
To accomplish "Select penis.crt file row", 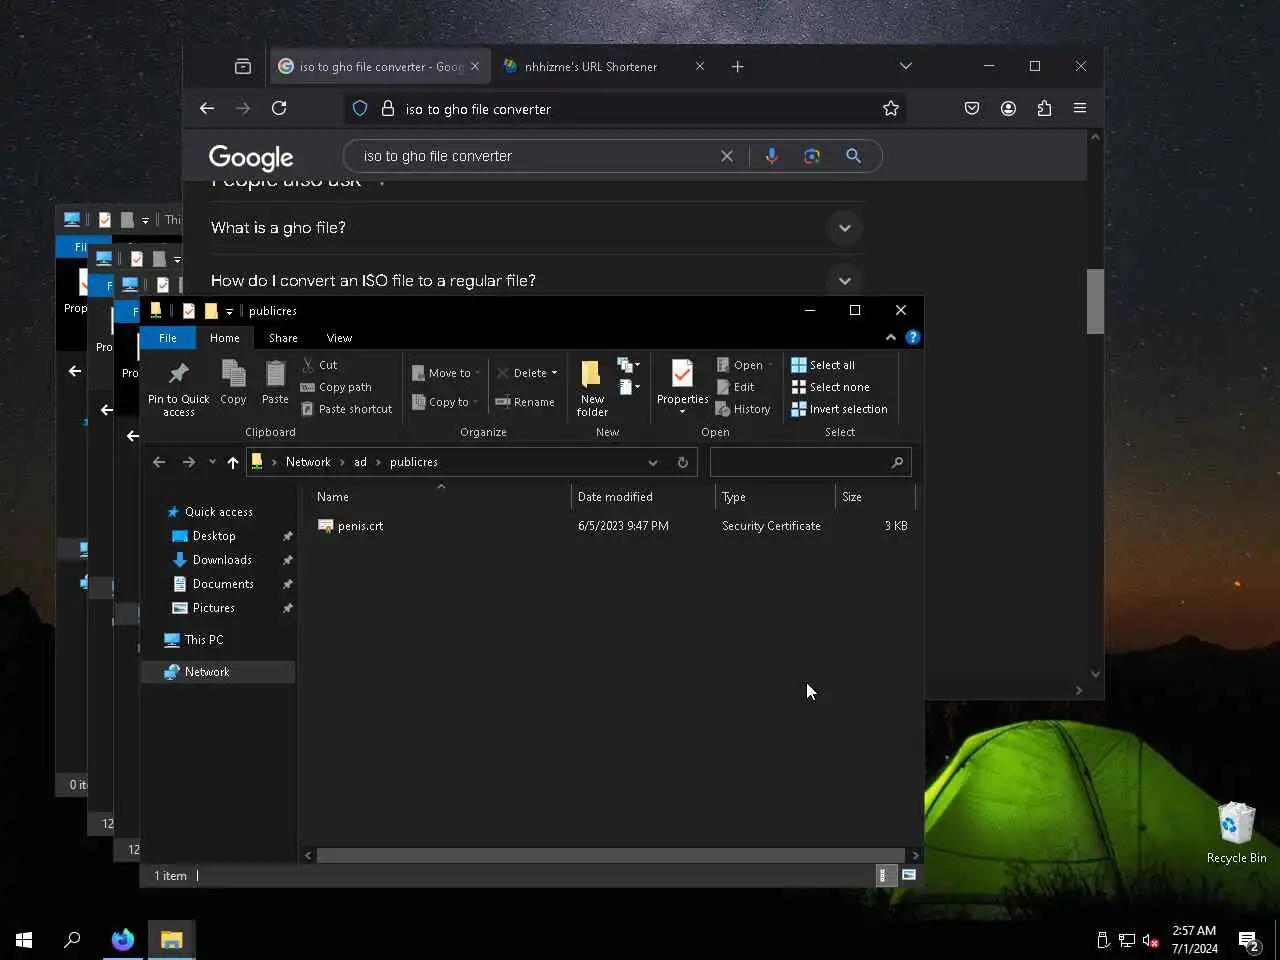I will tap(612, 526).
